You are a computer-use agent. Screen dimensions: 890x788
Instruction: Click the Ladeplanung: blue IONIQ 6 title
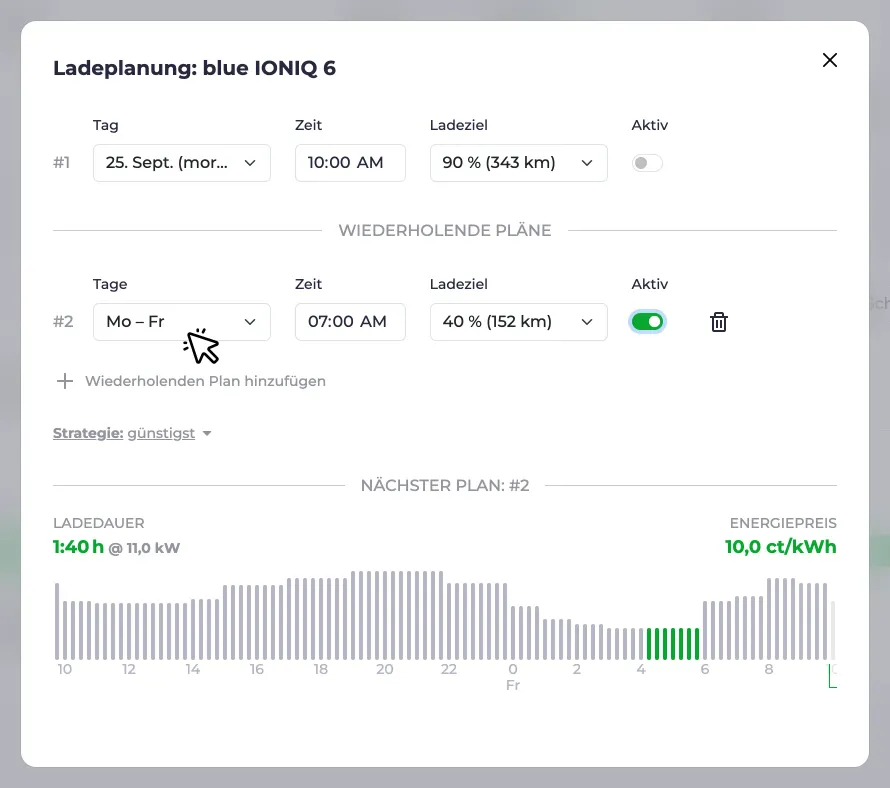tap(194, 68)
